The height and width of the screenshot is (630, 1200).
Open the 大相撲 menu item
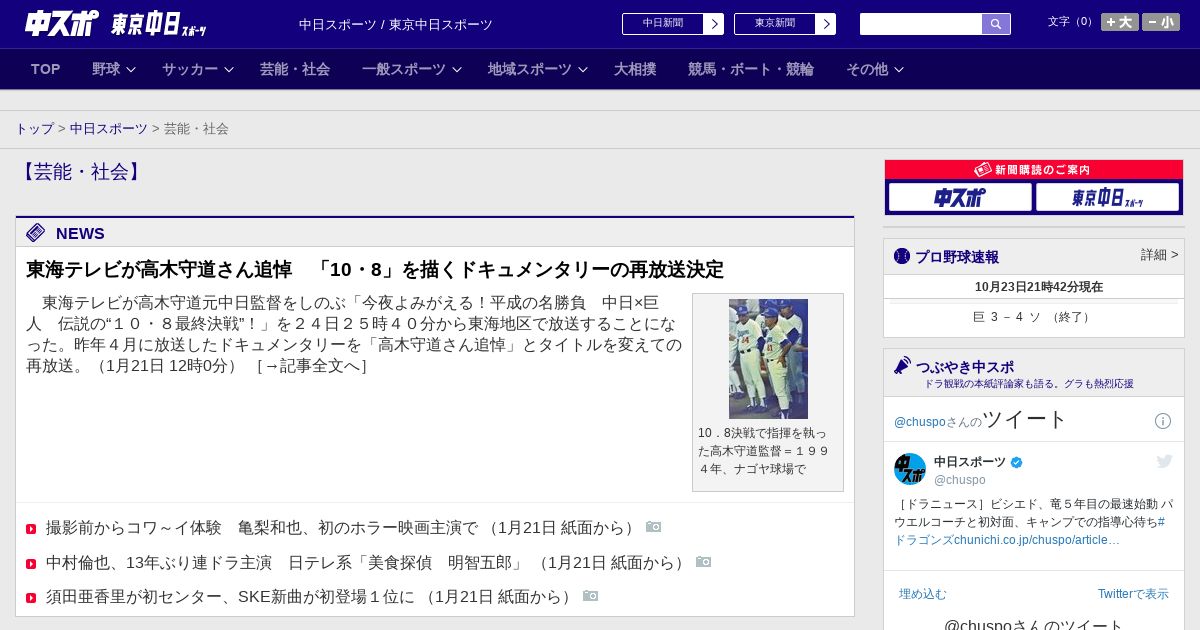(635, 69)
